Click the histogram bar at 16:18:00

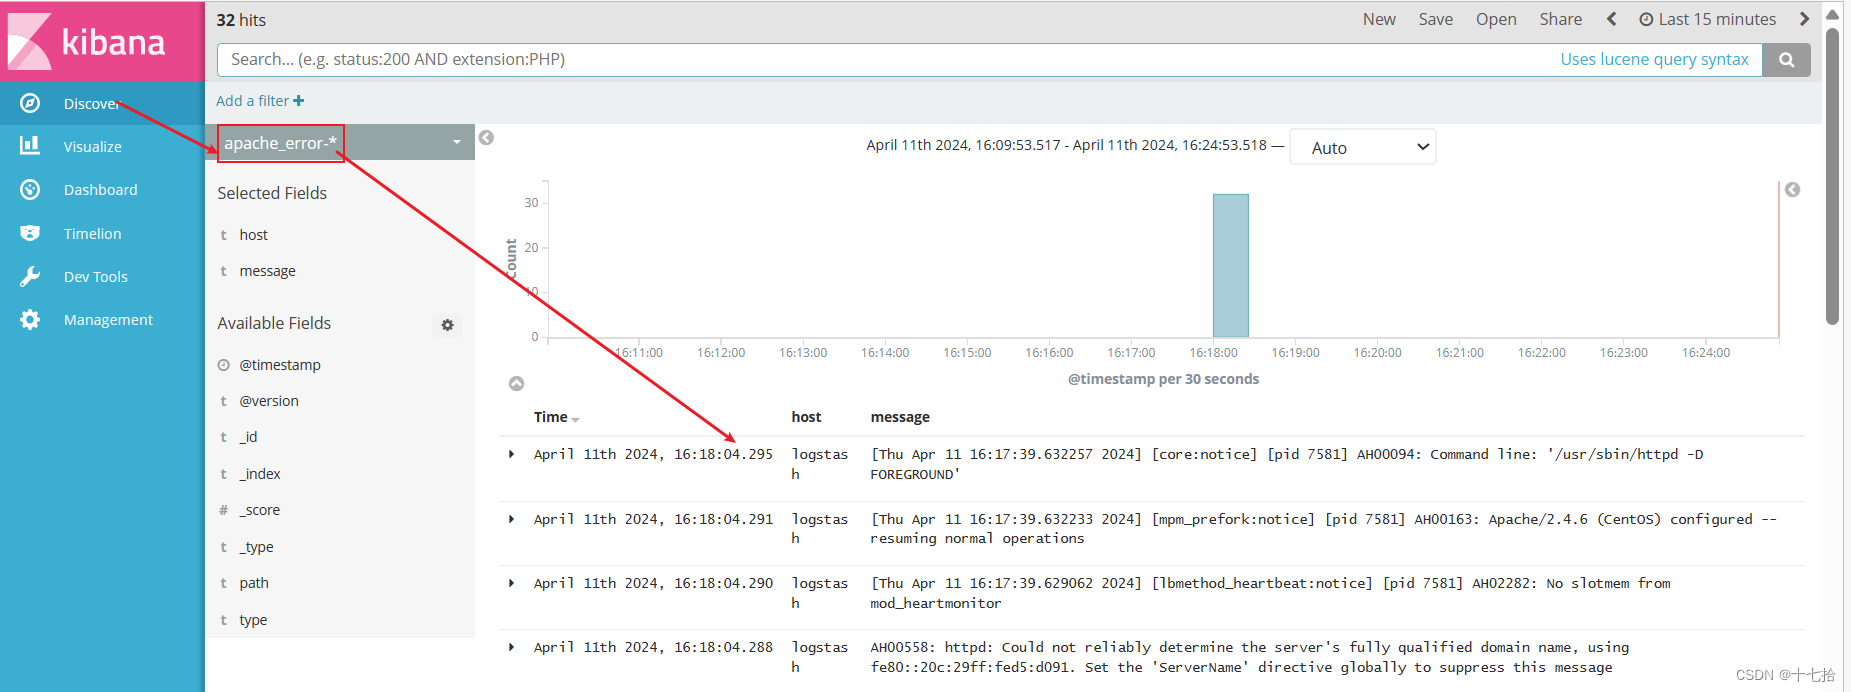click(x=1230, y=265)
